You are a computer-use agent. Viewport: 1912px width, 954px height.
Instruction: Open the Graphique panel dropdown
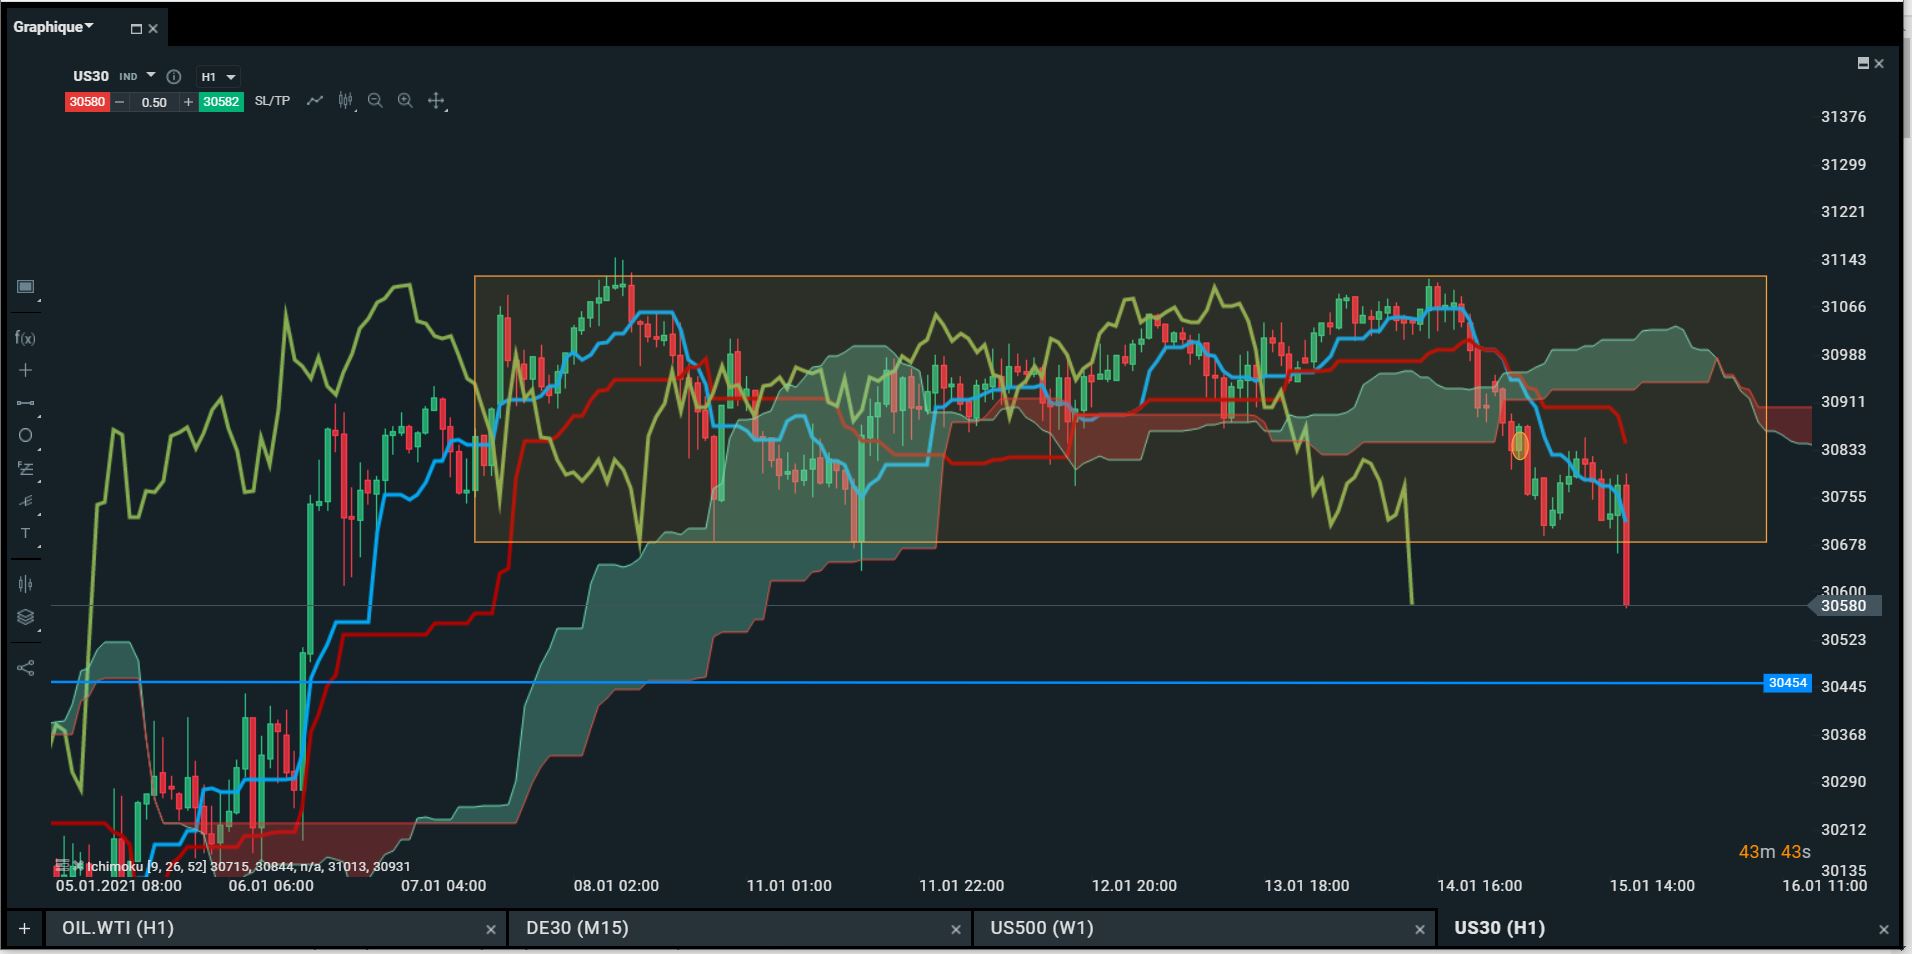(53, 27)
